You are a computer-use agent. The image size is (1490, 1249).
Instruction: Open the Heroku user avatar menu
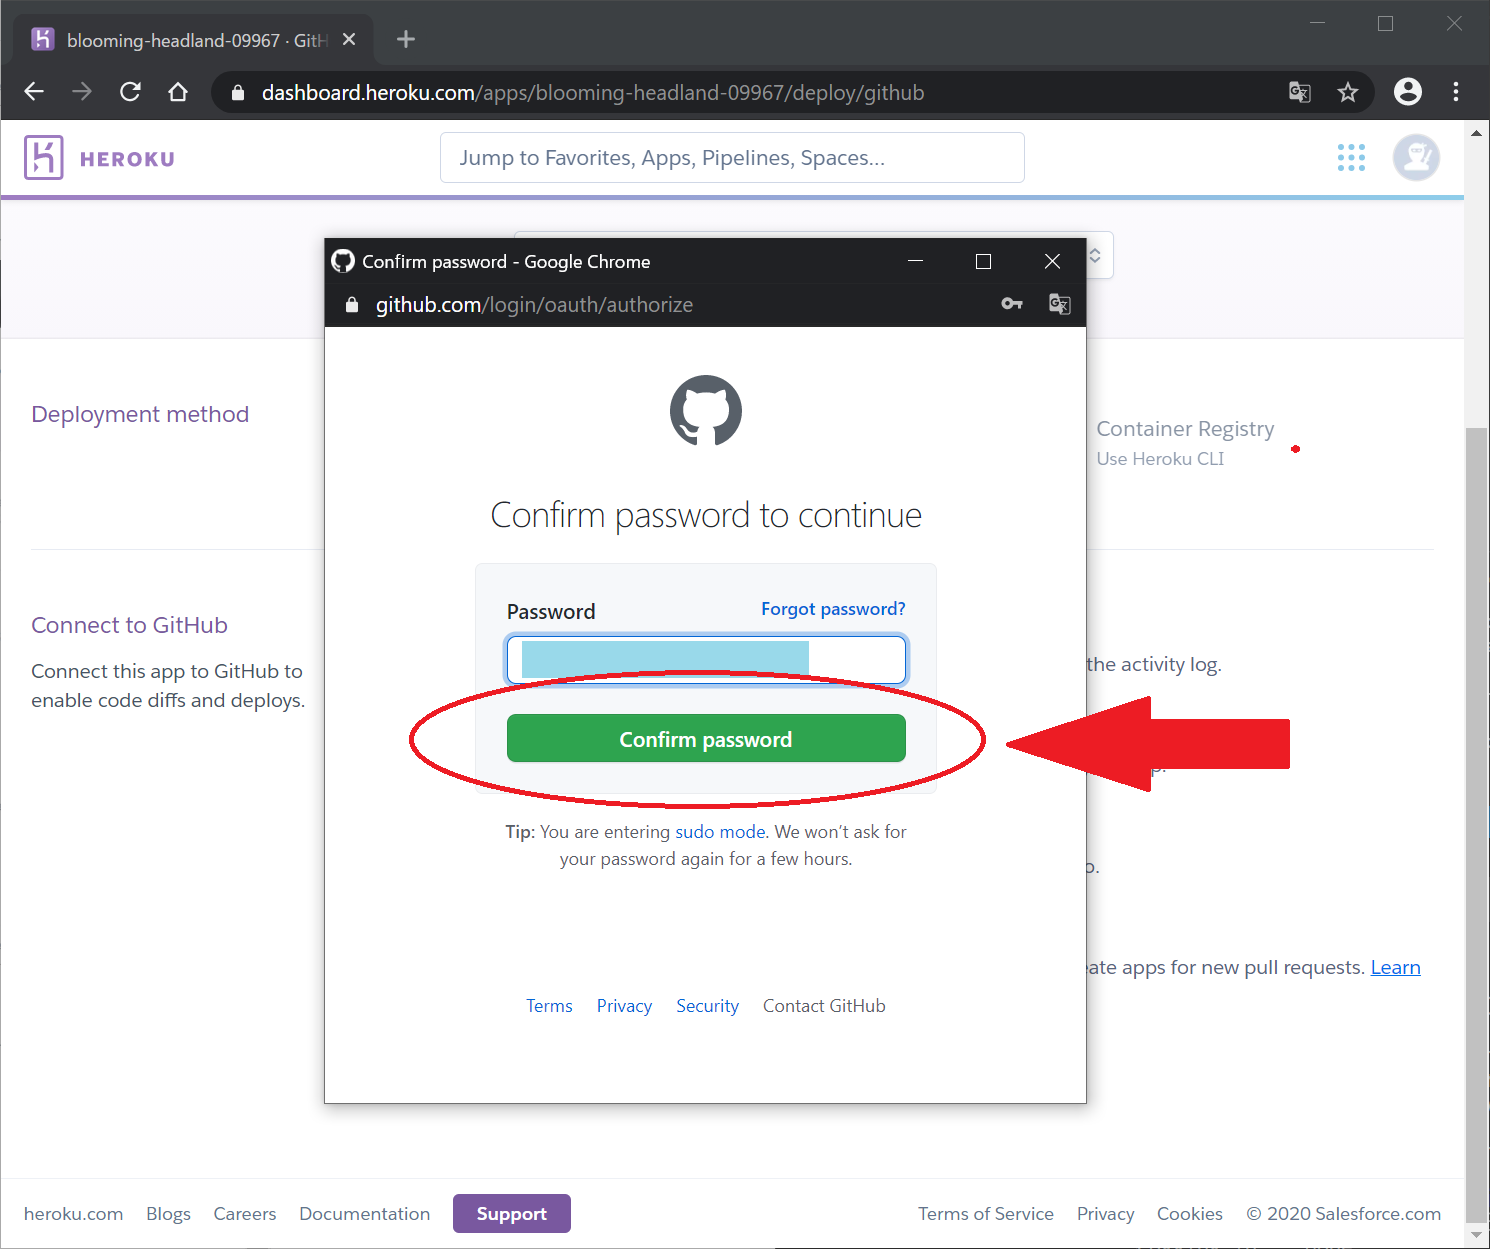(1416, 157)
